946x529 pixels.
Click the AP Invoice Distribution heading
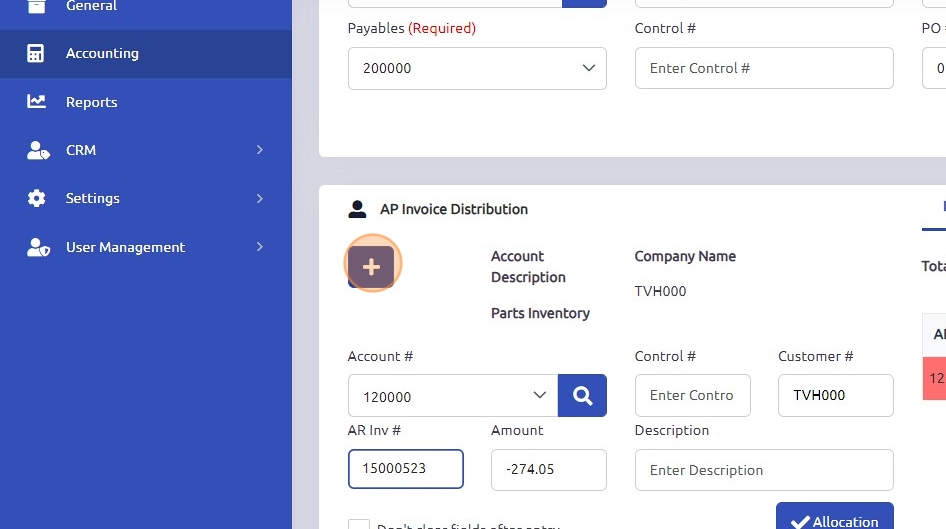tap(454, 209)
